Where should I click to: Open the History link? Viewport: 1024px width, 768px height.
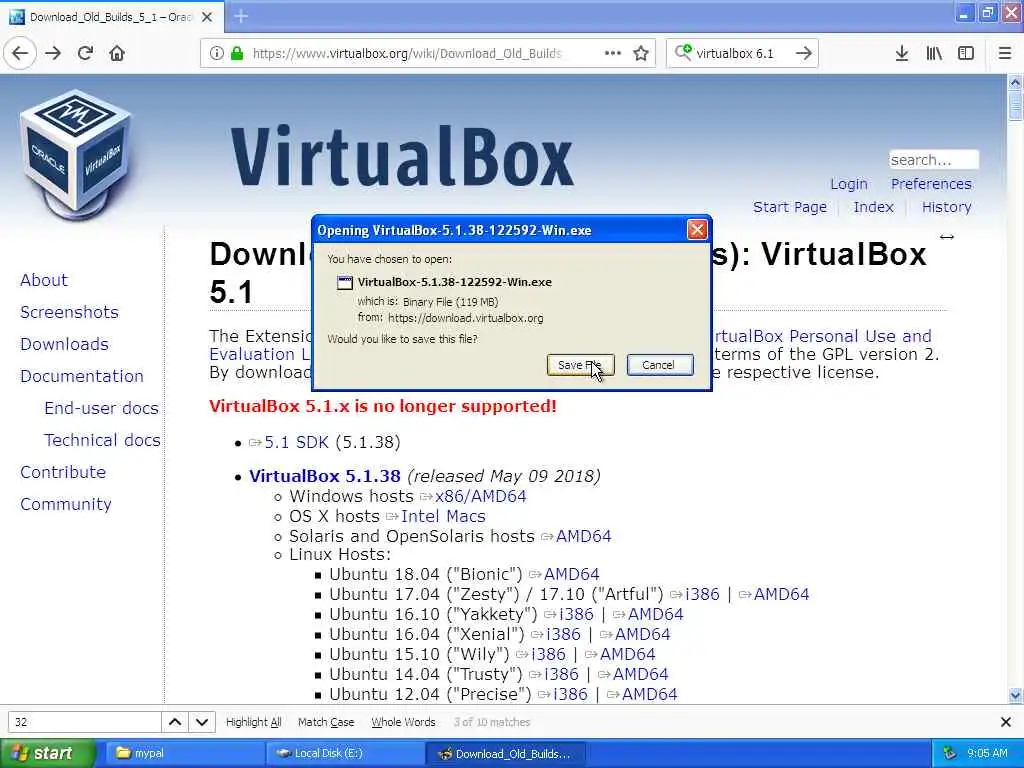point(946,207)
